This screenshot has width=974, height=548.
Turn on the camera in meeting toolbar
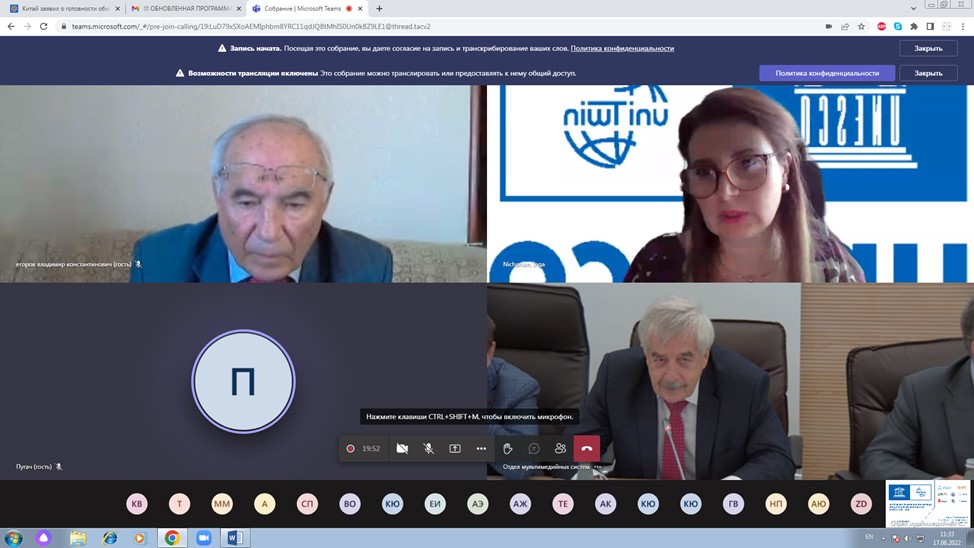coord(402,449)
